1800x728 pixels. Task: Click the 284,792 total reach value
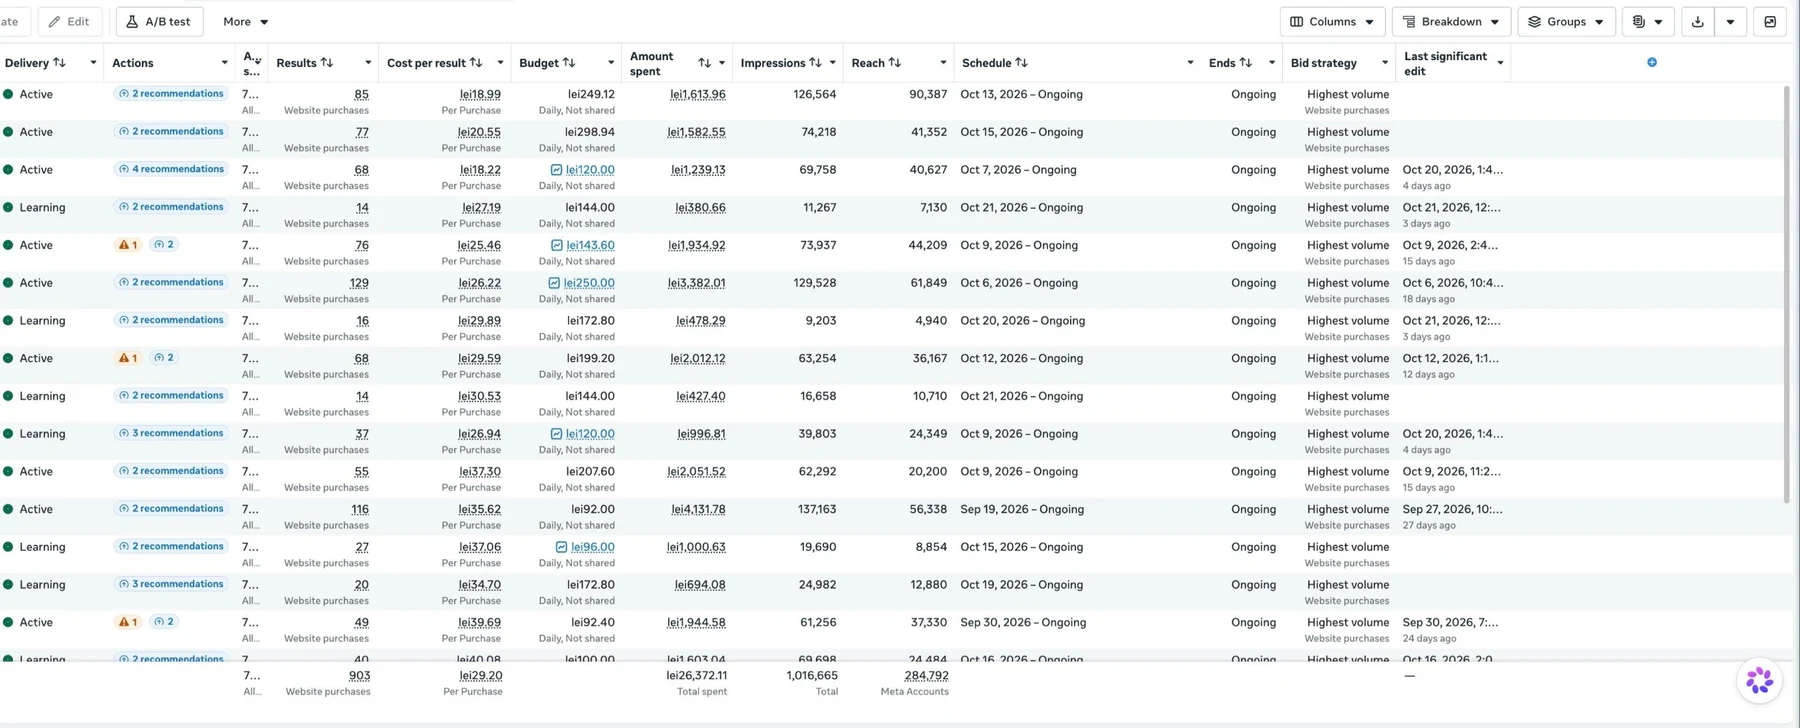click(x=926, y=675)
